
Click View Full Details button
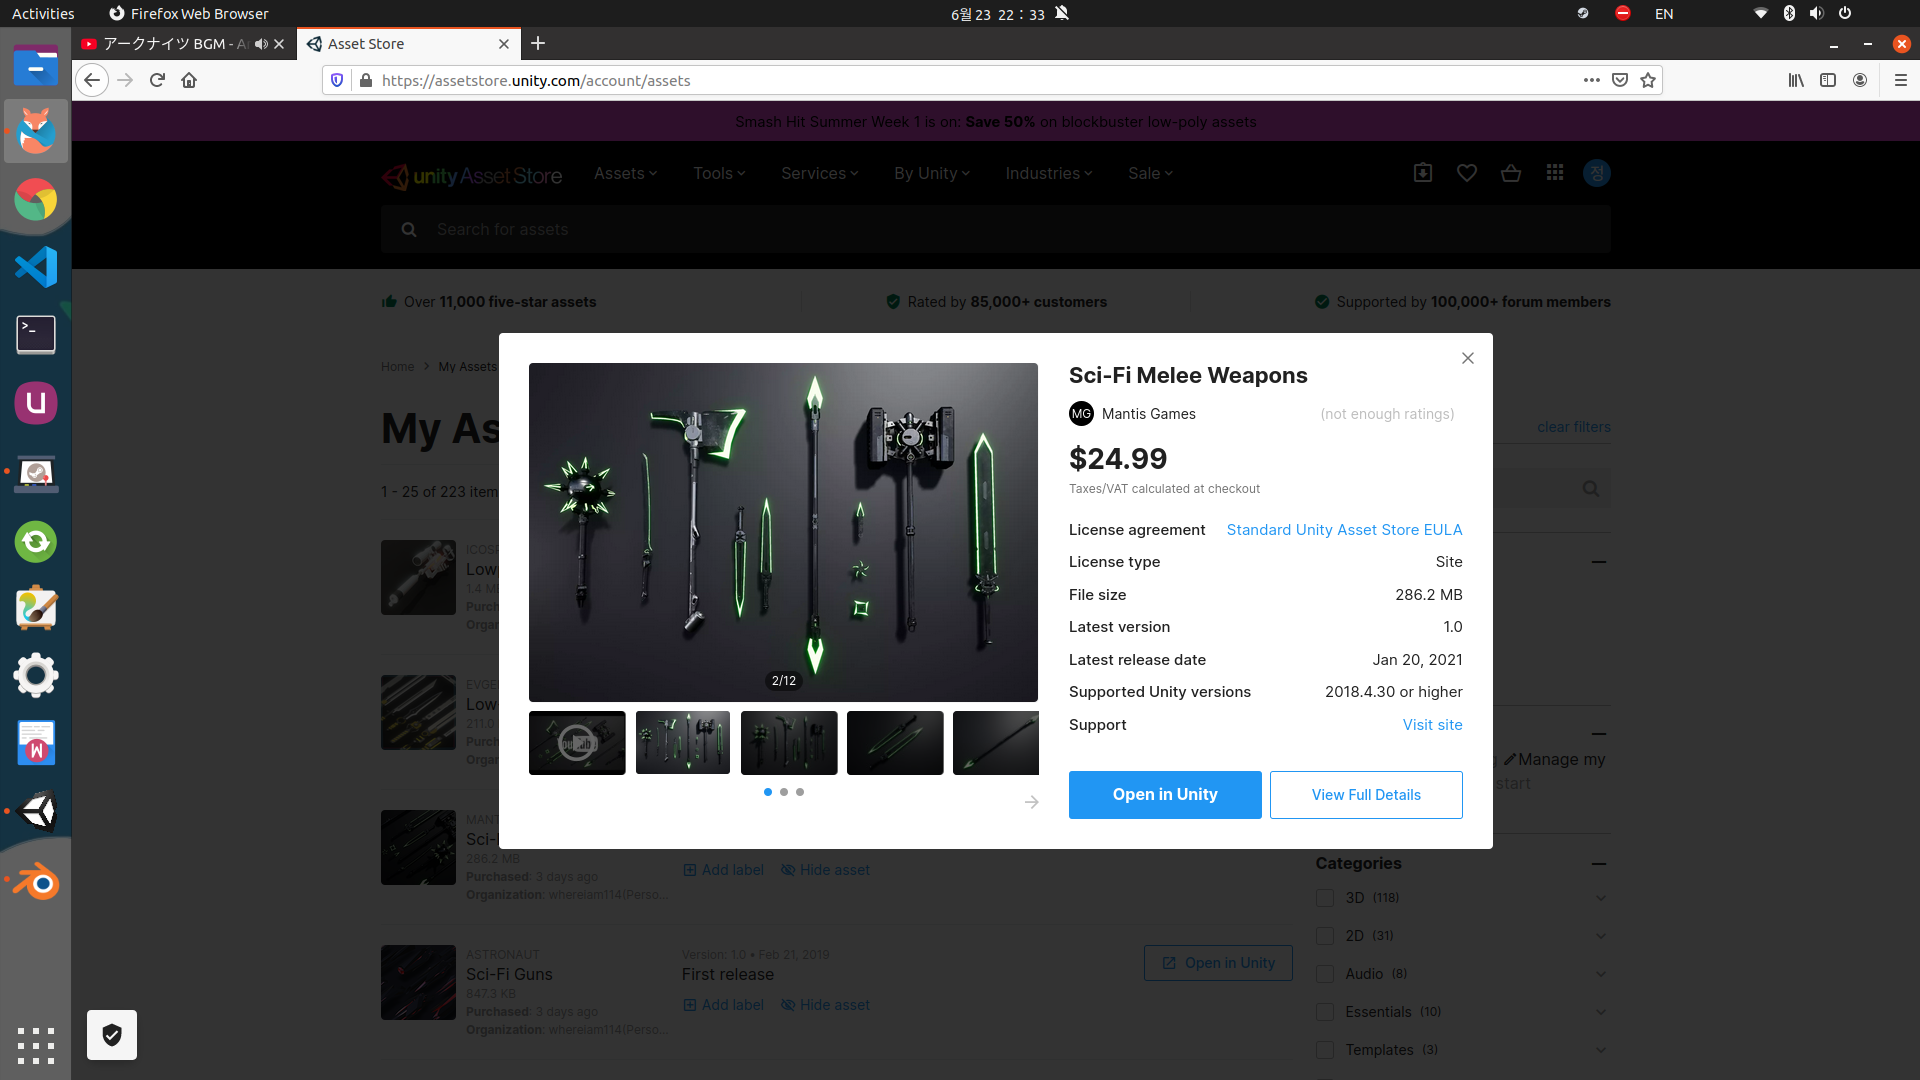click(1366, 795)
